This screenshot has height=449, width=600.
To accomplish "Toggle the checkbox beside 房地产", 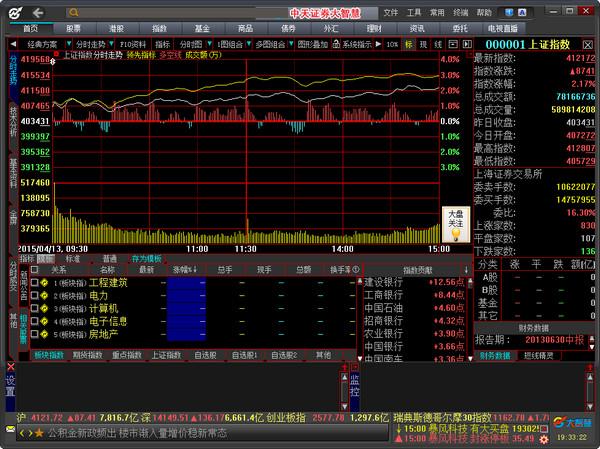I will (x=33, y=335).
